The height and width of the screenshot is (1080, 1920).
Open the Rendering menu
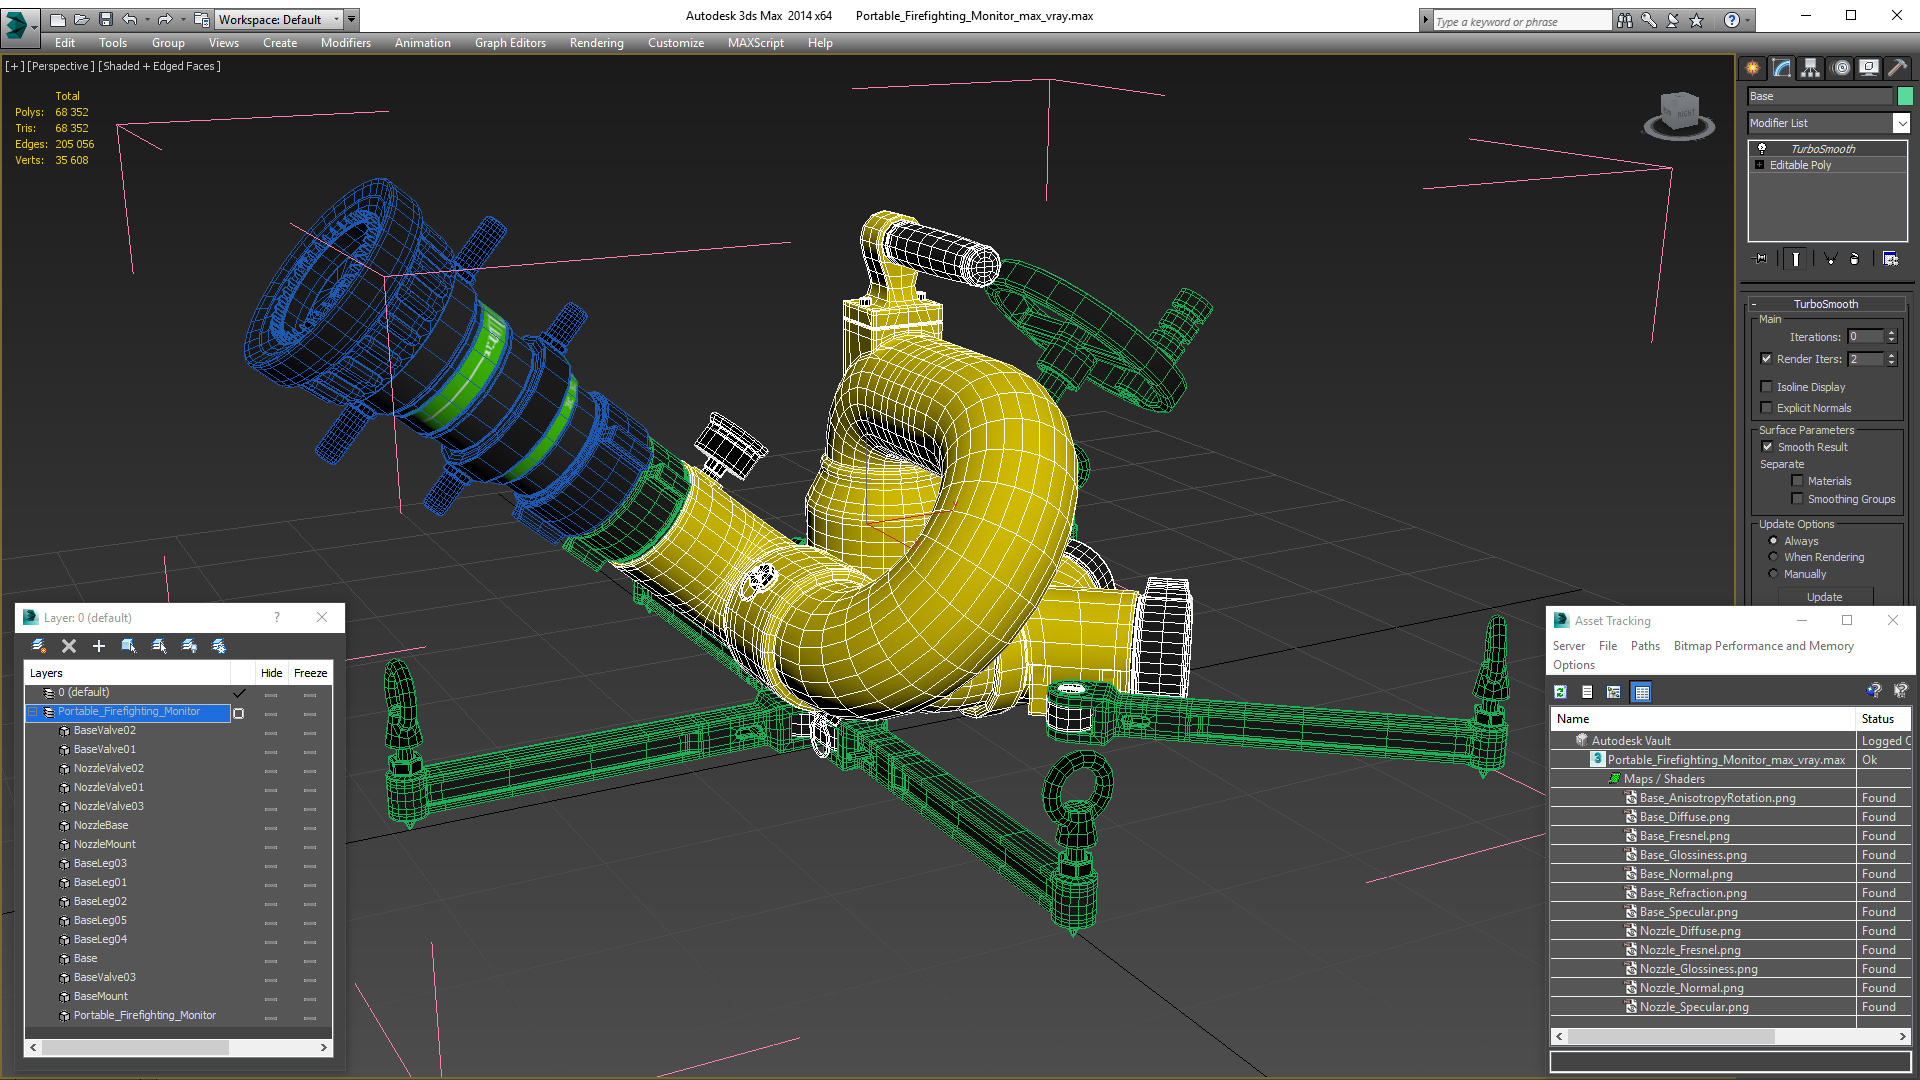[596, 43]
